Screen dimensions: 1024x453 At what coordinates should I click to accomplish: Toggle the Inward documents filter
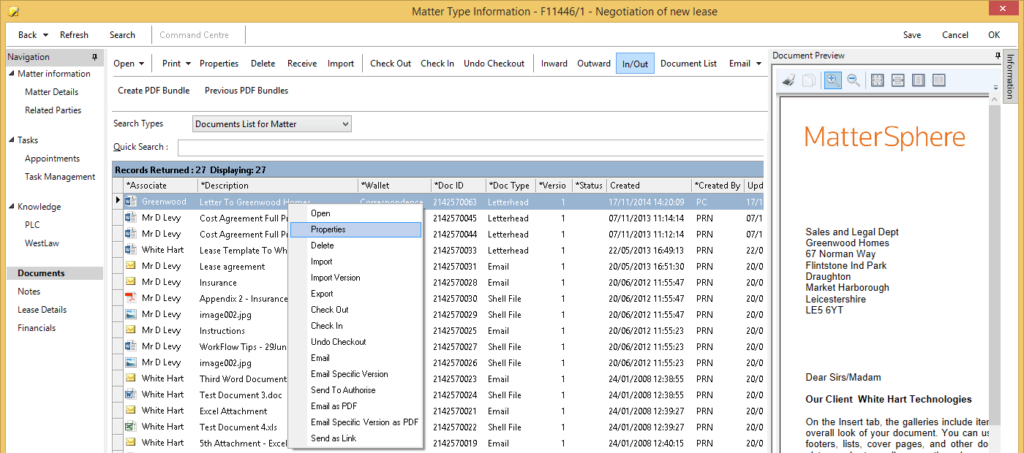[x=554, y=64]
